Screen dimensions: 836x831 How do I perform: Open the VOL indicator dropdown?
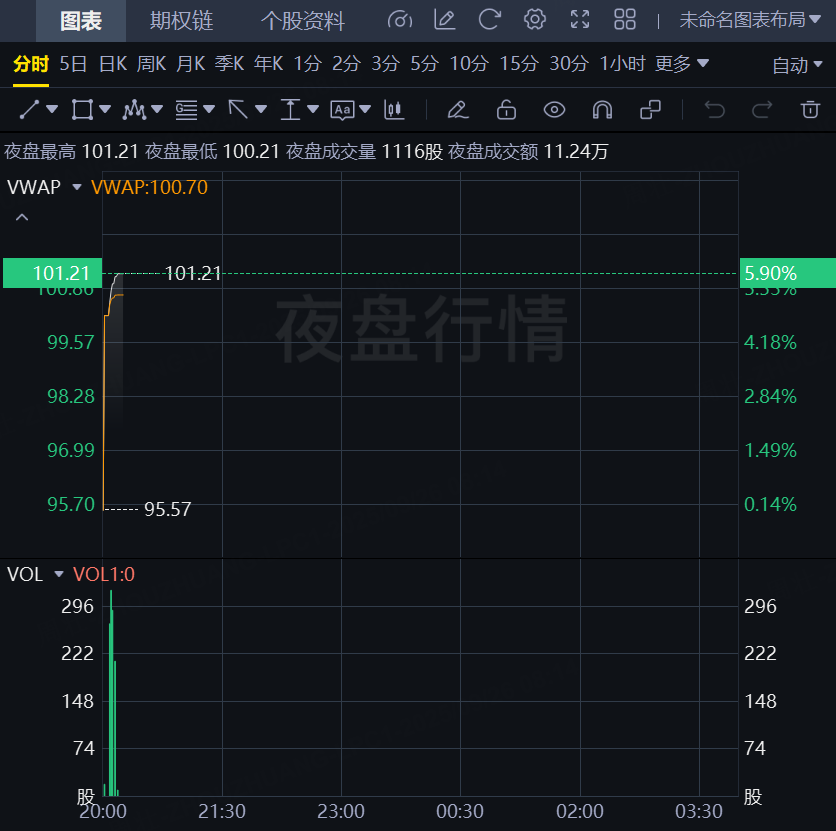[x=59, y=574]
